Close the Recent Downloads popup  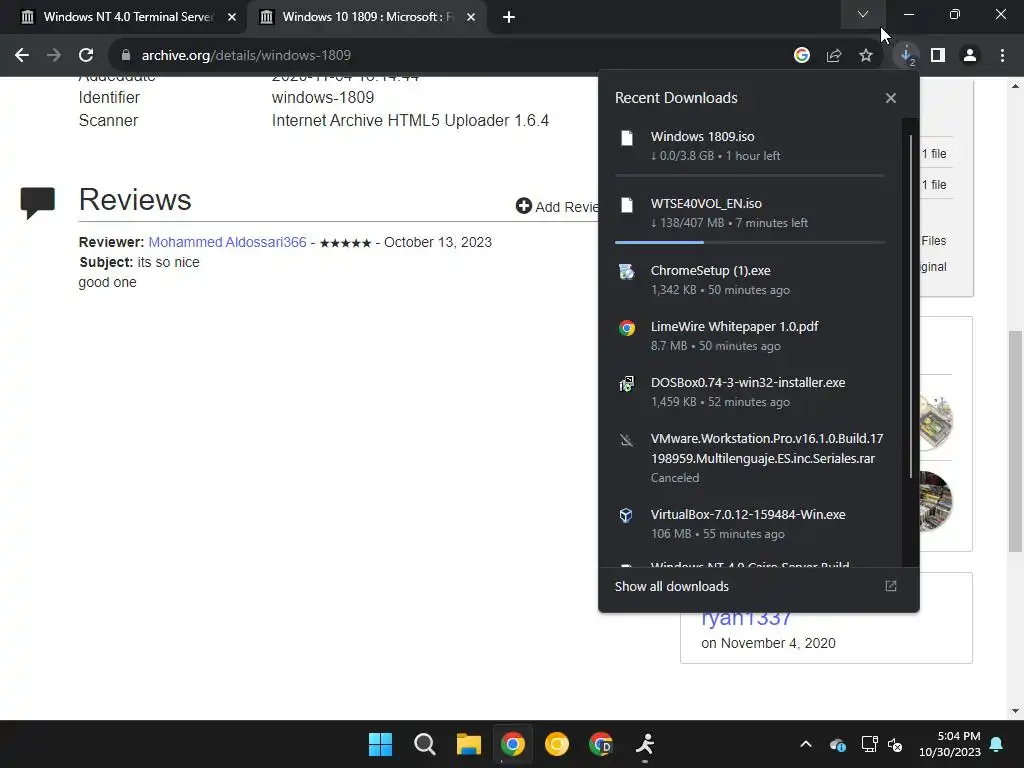891,98
